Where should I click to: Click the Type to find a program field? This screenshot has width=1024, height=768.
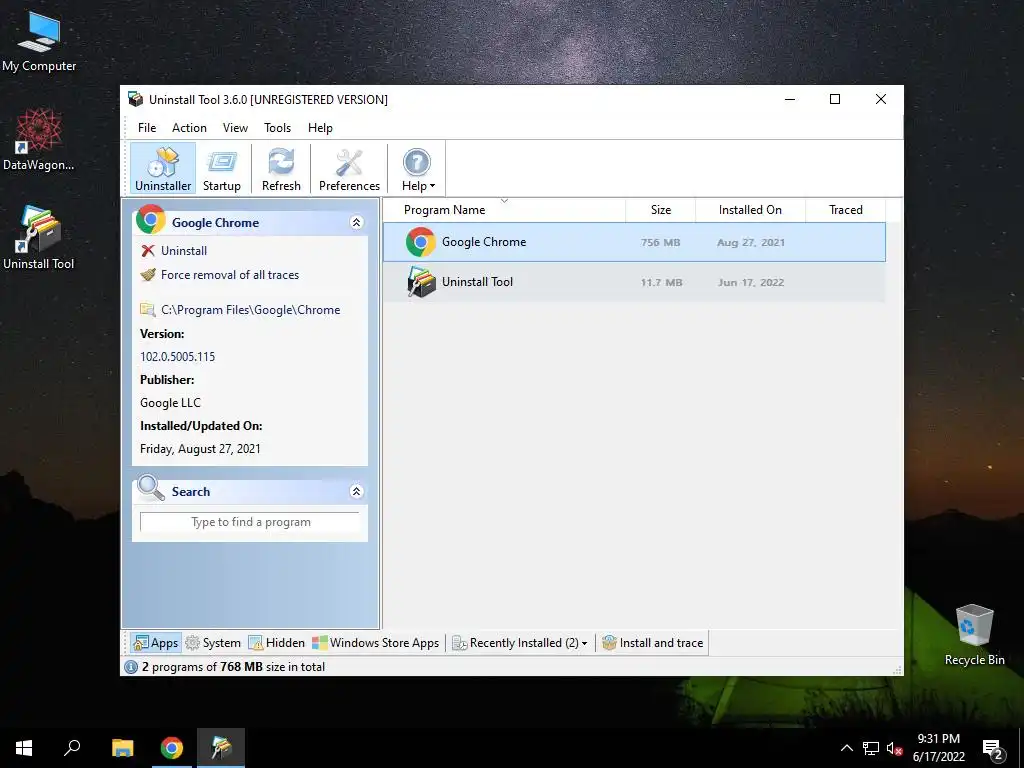[x=250, y=522]
